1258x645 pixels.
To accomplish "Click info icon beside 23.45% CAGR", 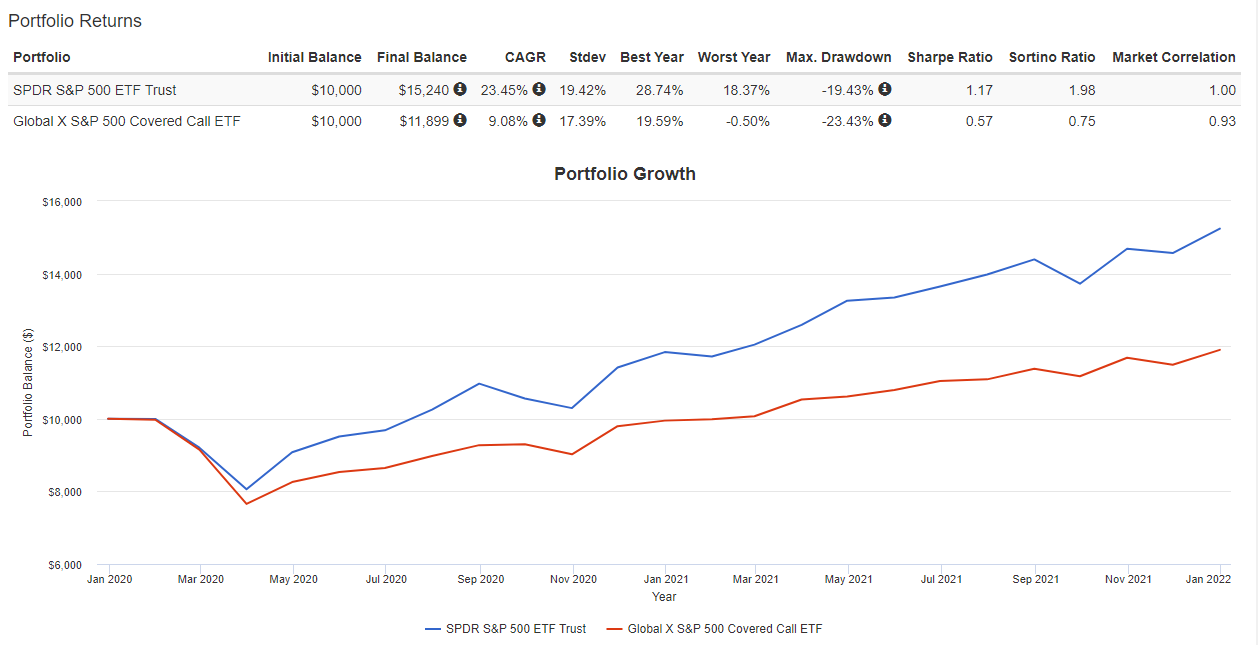I will (x=539, y=89).
